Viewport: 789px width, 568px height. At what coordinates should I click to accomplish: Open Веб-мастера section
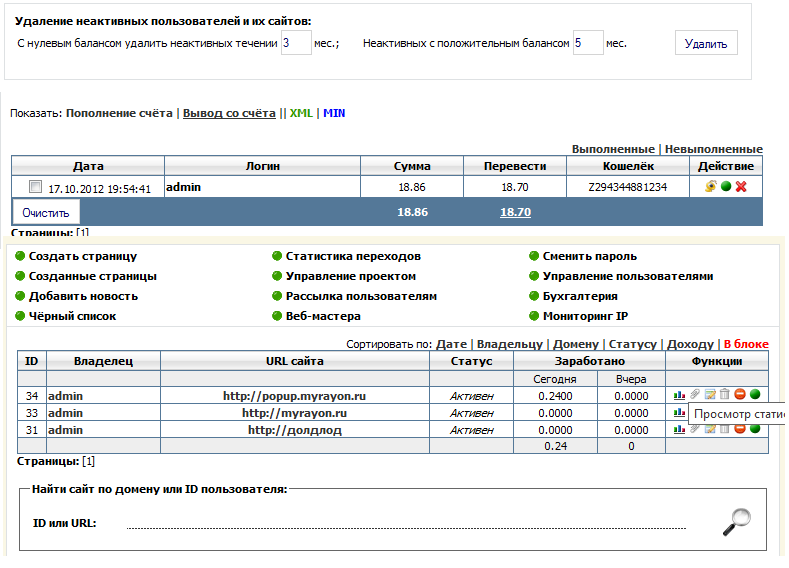pyautogui.click(x=323, y=316)
